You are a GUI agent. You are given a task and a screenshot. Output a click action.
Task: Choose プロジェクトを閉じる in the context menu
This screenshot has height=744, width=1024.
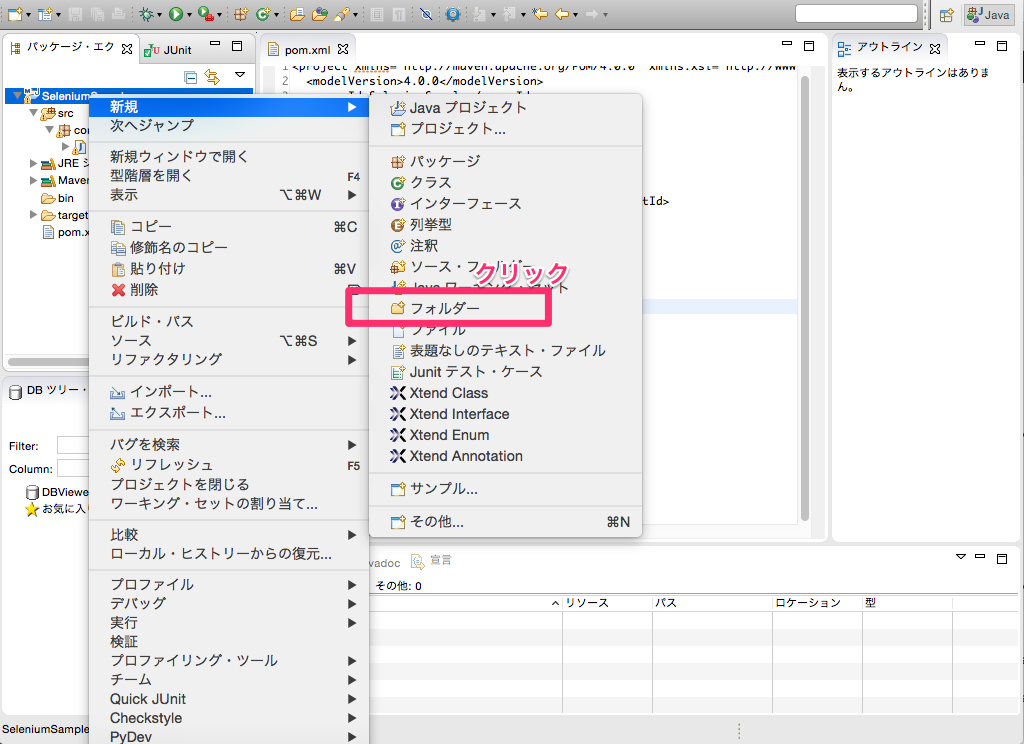[229, 485]
